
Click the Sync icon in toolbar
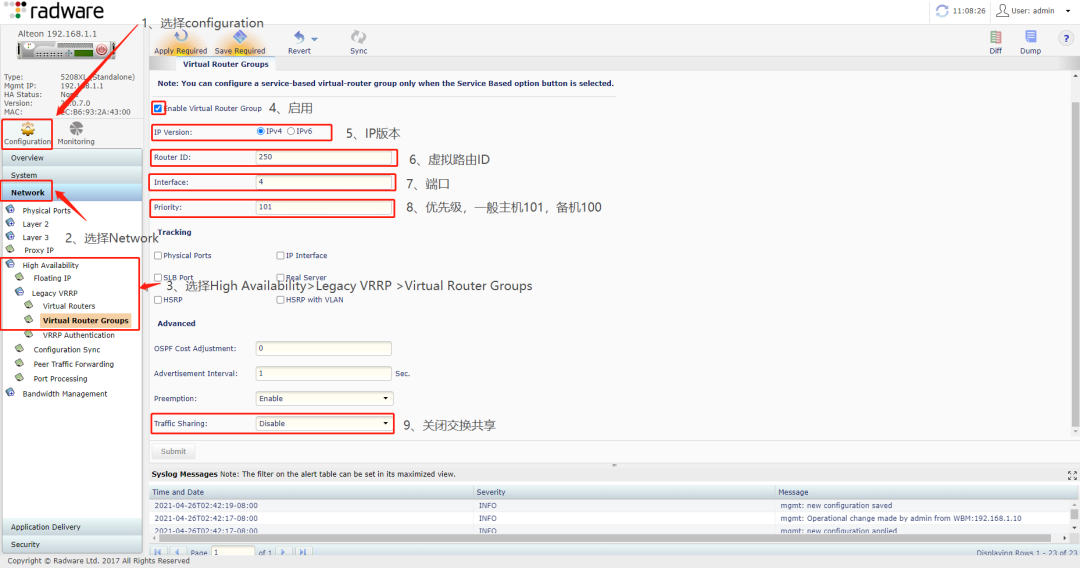click(358, 37)
